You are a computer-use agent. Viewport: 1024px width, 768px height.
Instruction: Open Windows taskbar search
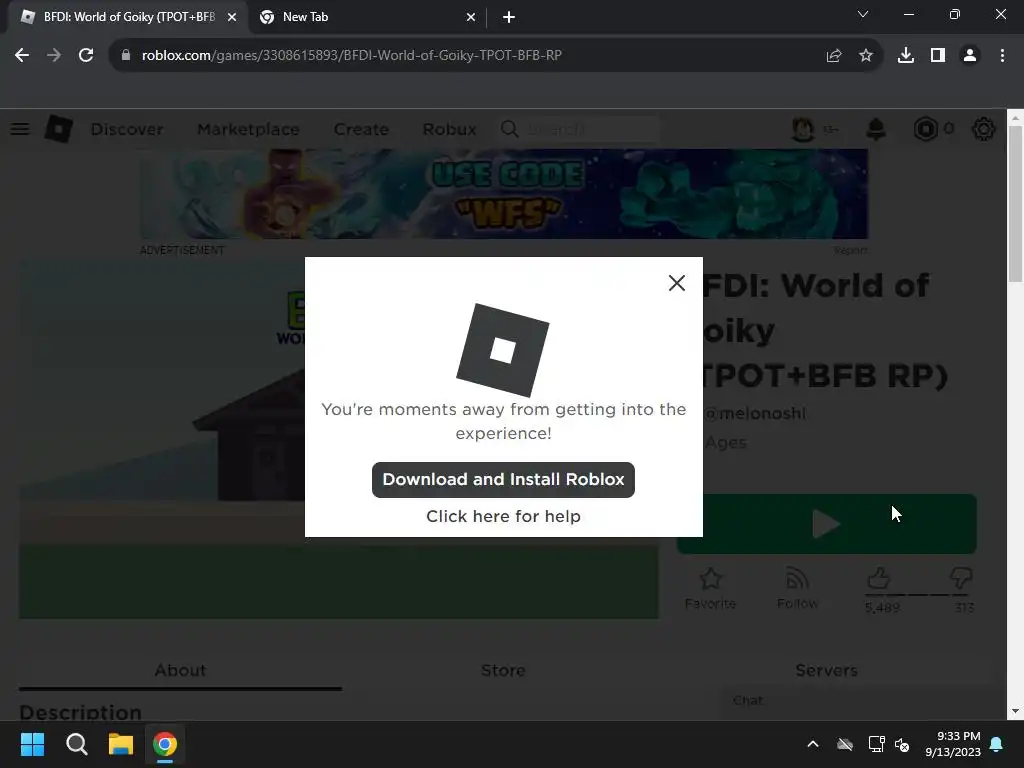pos(76,744)
